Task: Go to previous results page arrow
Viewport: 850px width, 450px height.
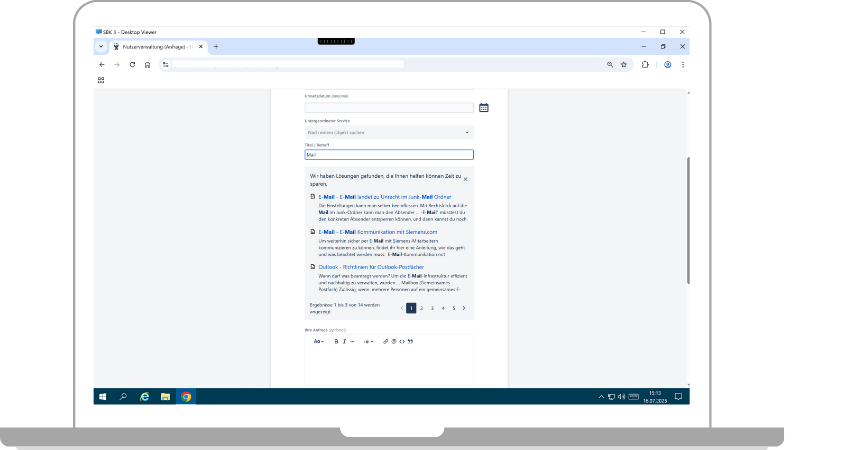Action: pos(402,308)
